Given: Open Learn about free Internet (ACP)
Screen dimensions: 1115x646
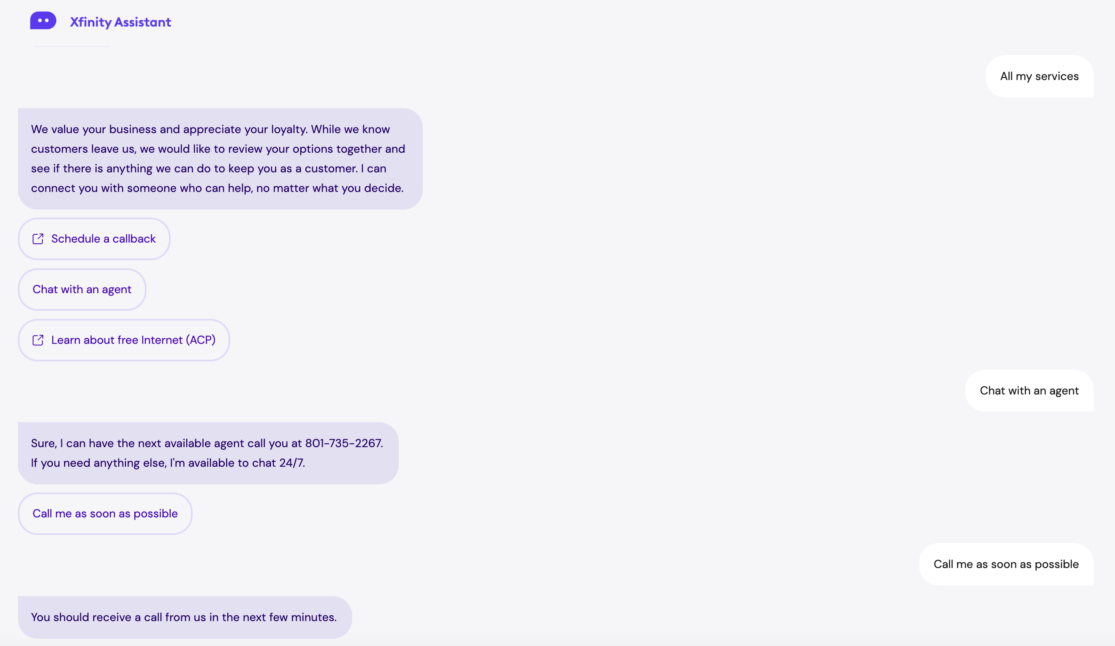Looking at the screenshot, I should (x=124, y=339).
